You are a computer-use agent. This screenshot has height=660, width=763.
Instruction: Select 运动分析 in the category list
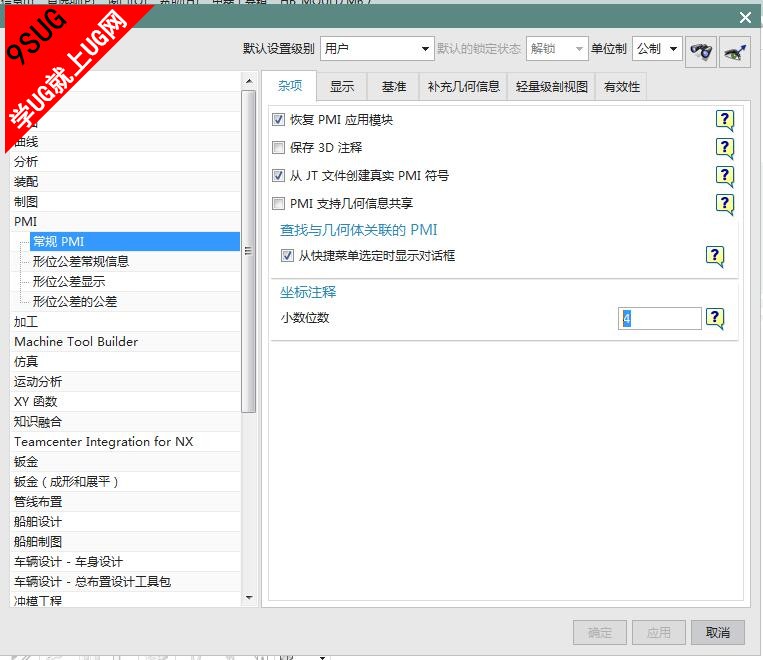pos(125,382)
